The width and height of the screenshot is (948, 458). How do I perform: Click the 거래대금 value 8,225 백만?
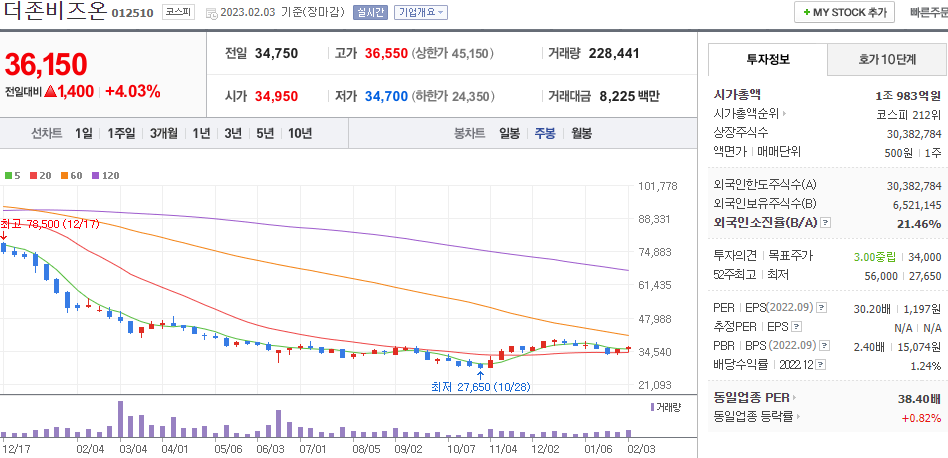[630, 95]
